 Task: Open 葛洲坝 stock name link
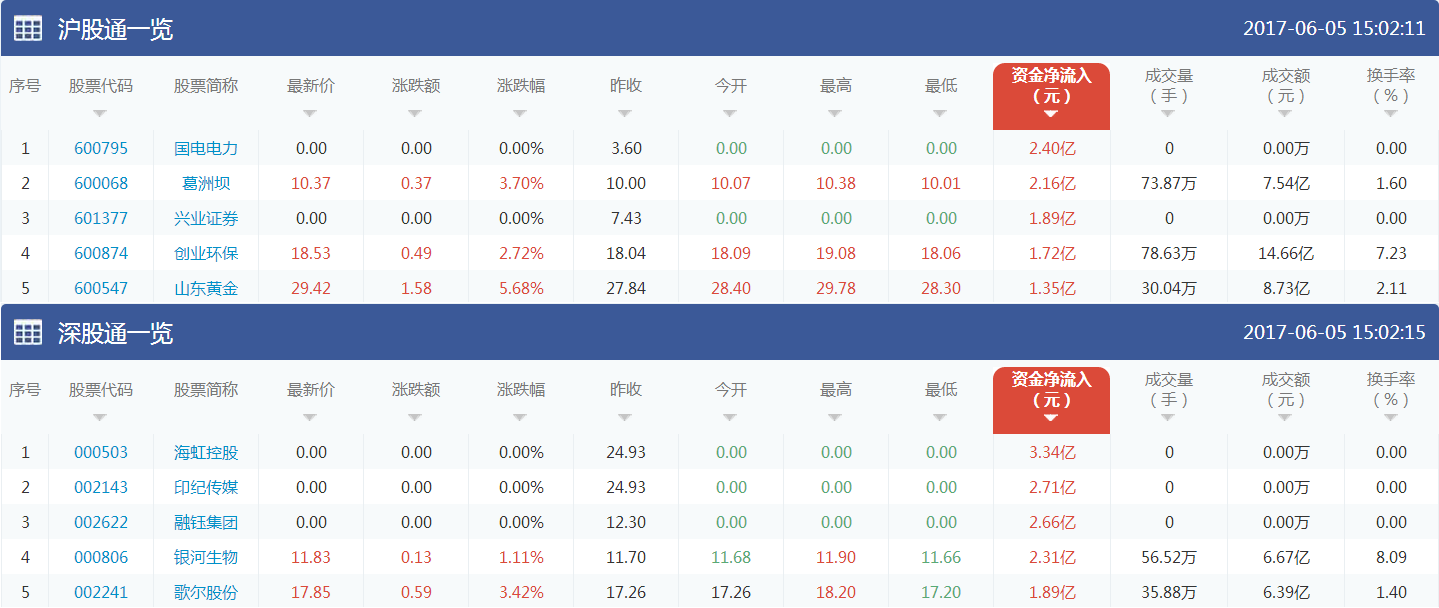pyautogui.click(x=206, y=183)
